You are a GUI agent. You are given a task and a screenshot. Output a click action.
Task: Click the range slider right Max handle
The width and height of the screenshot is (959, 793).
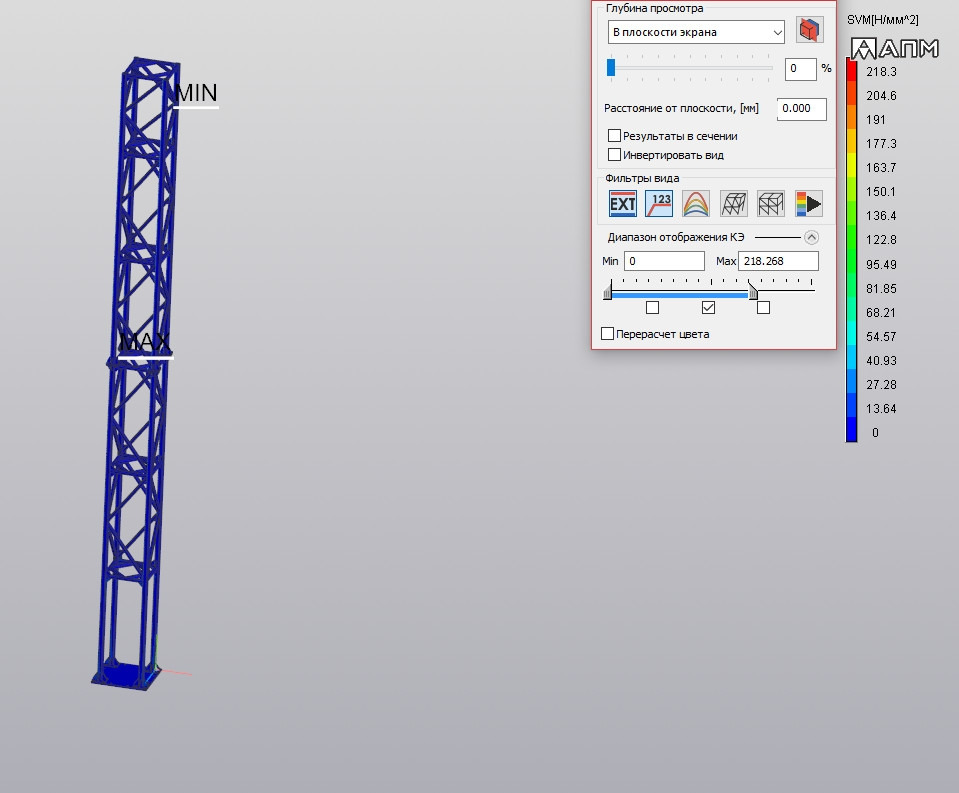pos(754,291)
